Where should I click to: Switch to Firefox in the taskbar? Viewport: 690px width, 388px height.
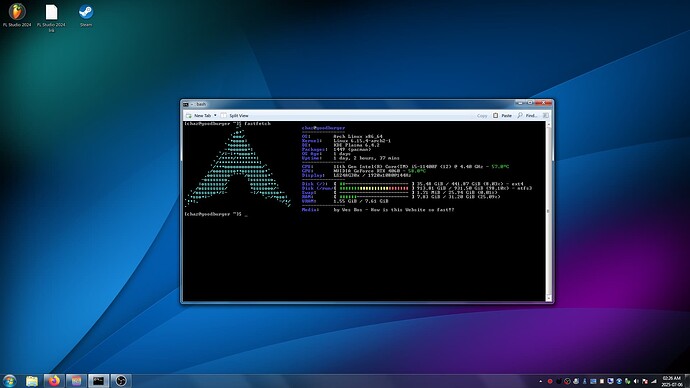(54, 381)
